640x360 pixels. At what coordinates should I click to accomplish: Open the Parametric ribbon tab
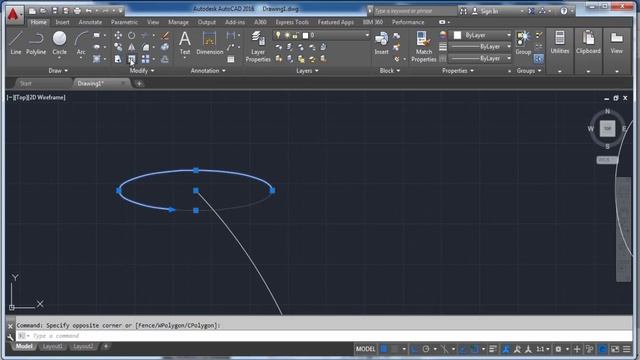point(124,22)
